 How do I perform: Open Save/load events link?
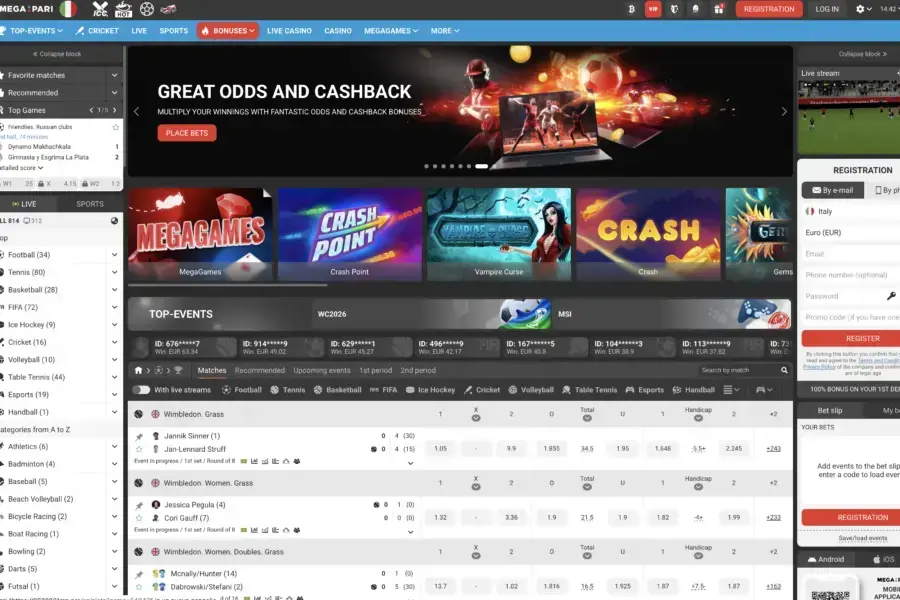(x=863, y=538)
